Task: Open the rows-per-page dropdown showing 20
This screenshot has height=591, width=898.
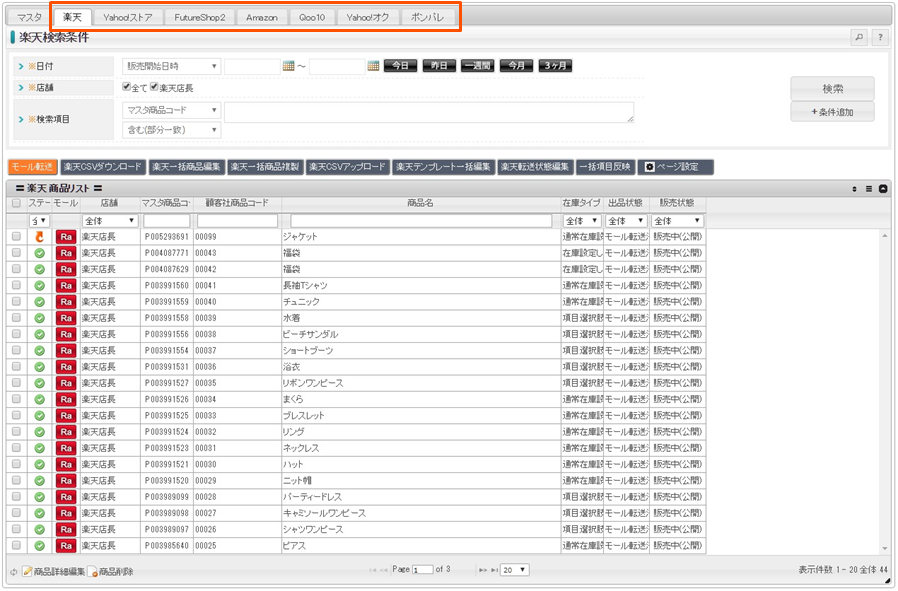Action: coord(515,570)
